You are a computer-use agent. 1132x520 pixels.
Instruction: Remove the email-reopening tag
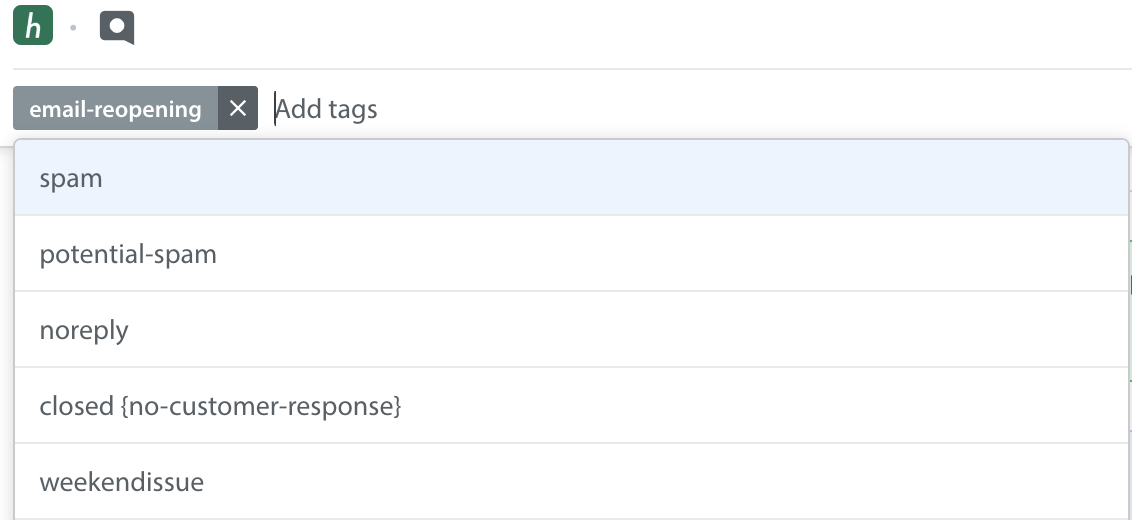(x=238, y=108)
